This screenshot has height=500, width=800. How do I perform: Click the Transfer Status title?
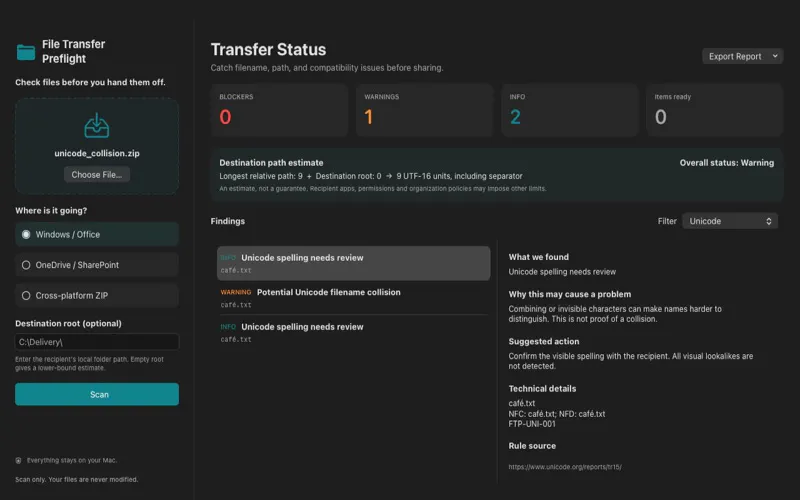(x=268, y=49)
